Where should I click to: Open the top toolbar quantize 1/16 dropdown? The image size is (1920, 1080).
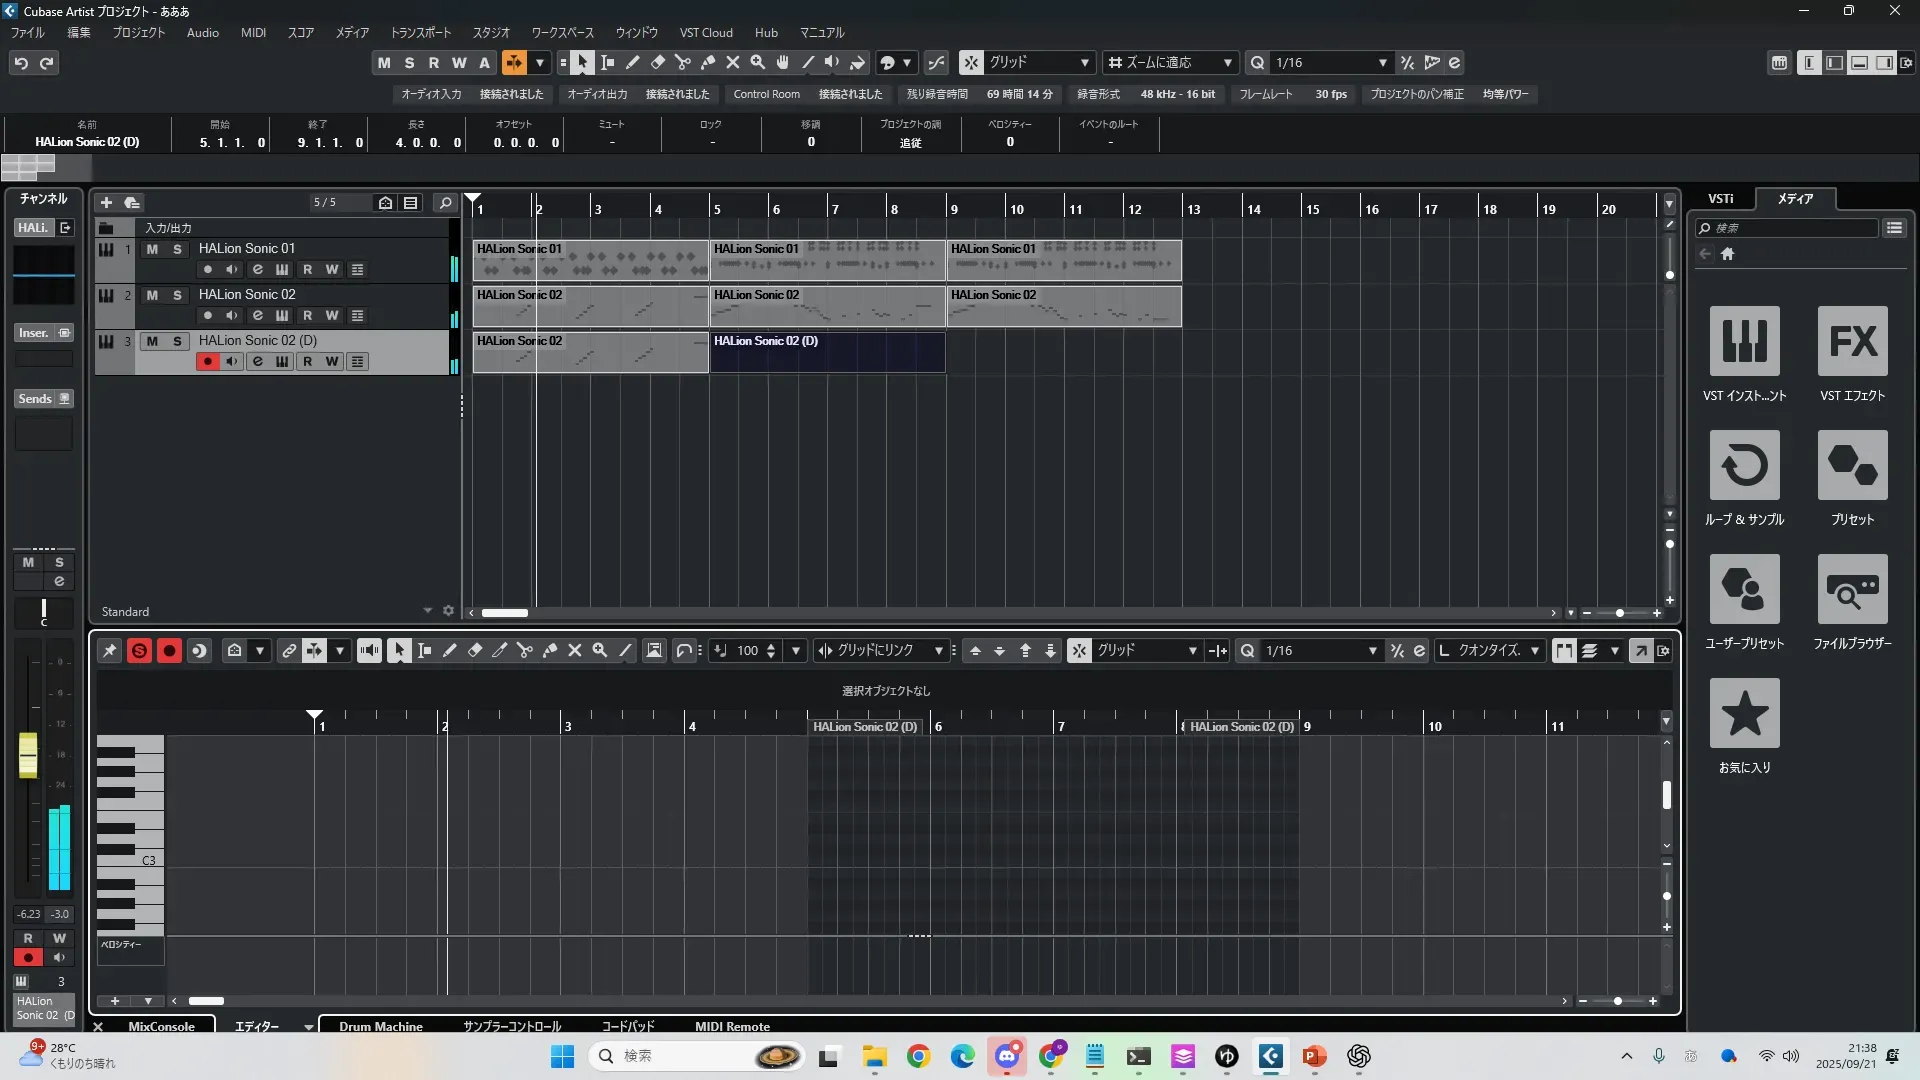coord(1383,63)
